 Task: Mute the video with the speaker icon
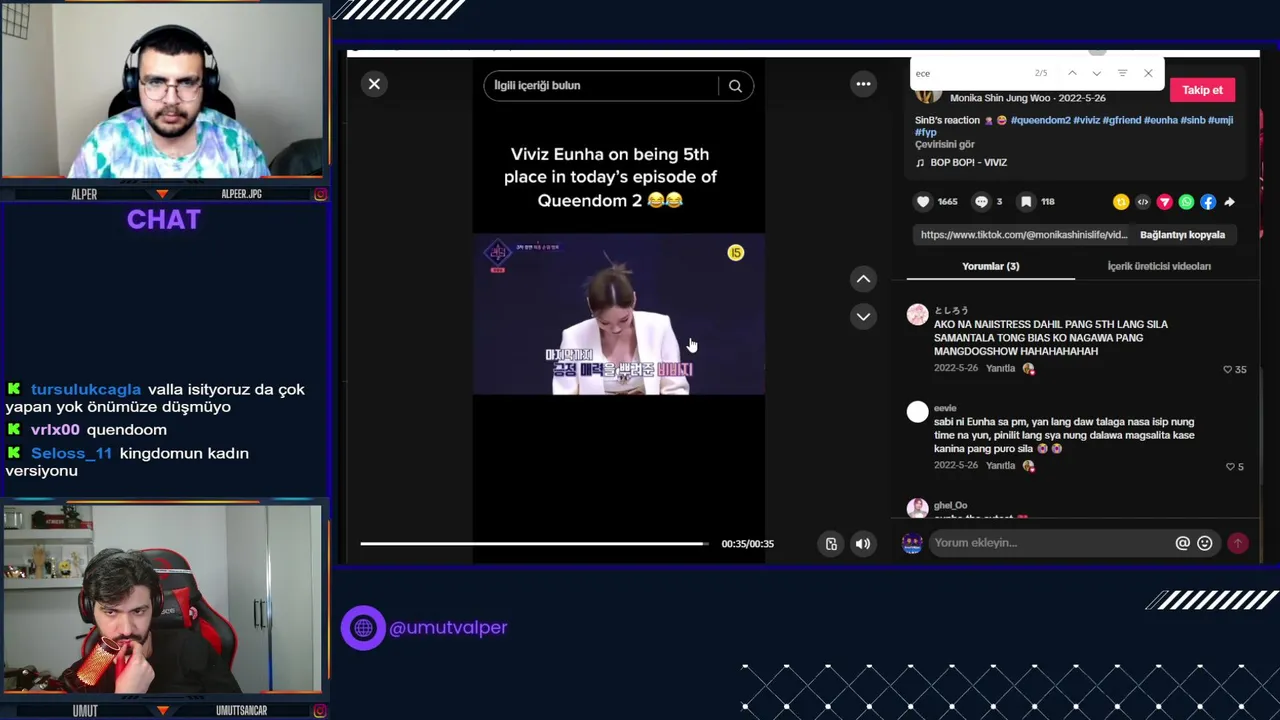point(862,544)
